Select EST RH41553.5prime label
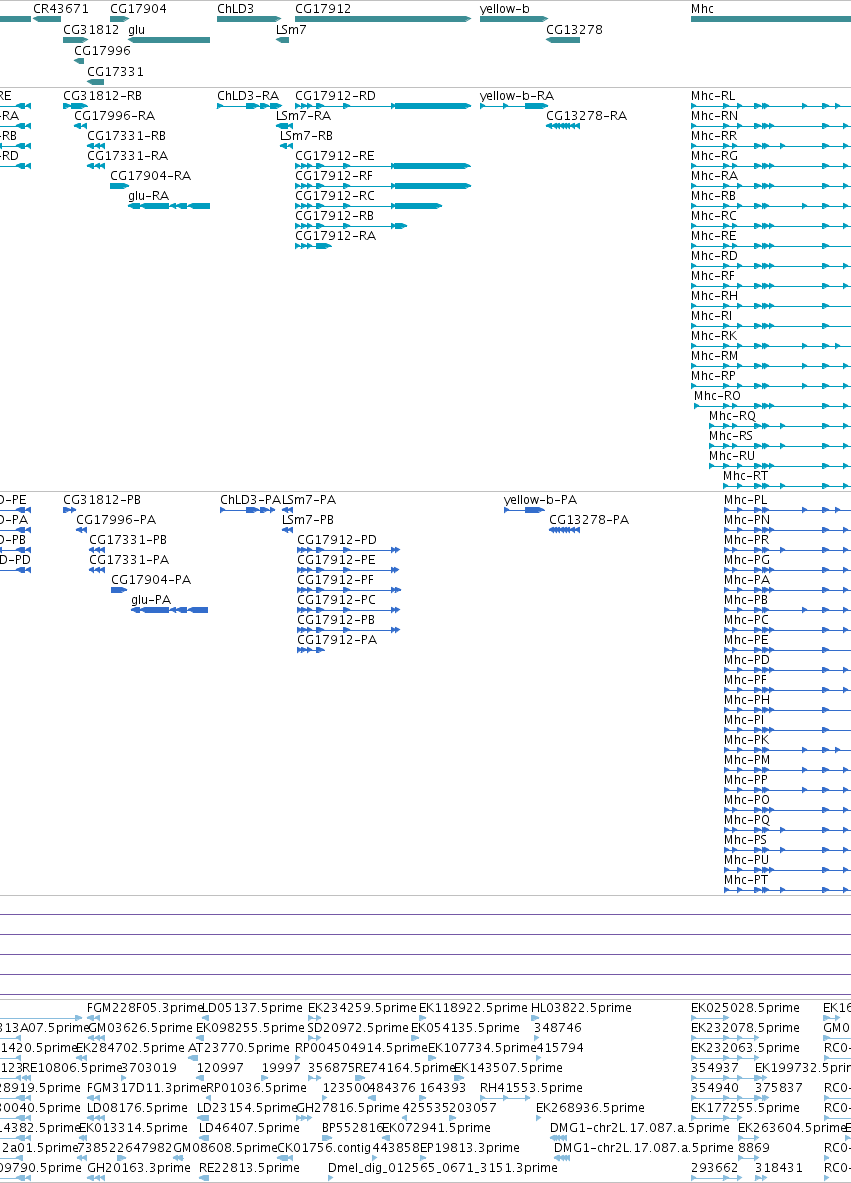Image resolution: width=851 pixels, height=1183 pixels. (531, 1087)
